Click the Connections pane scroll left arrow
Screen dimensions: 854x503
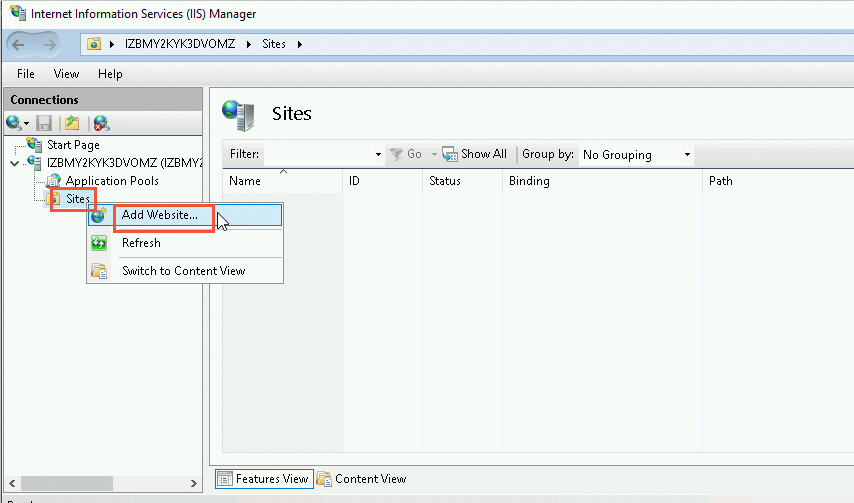coord(12,483)
